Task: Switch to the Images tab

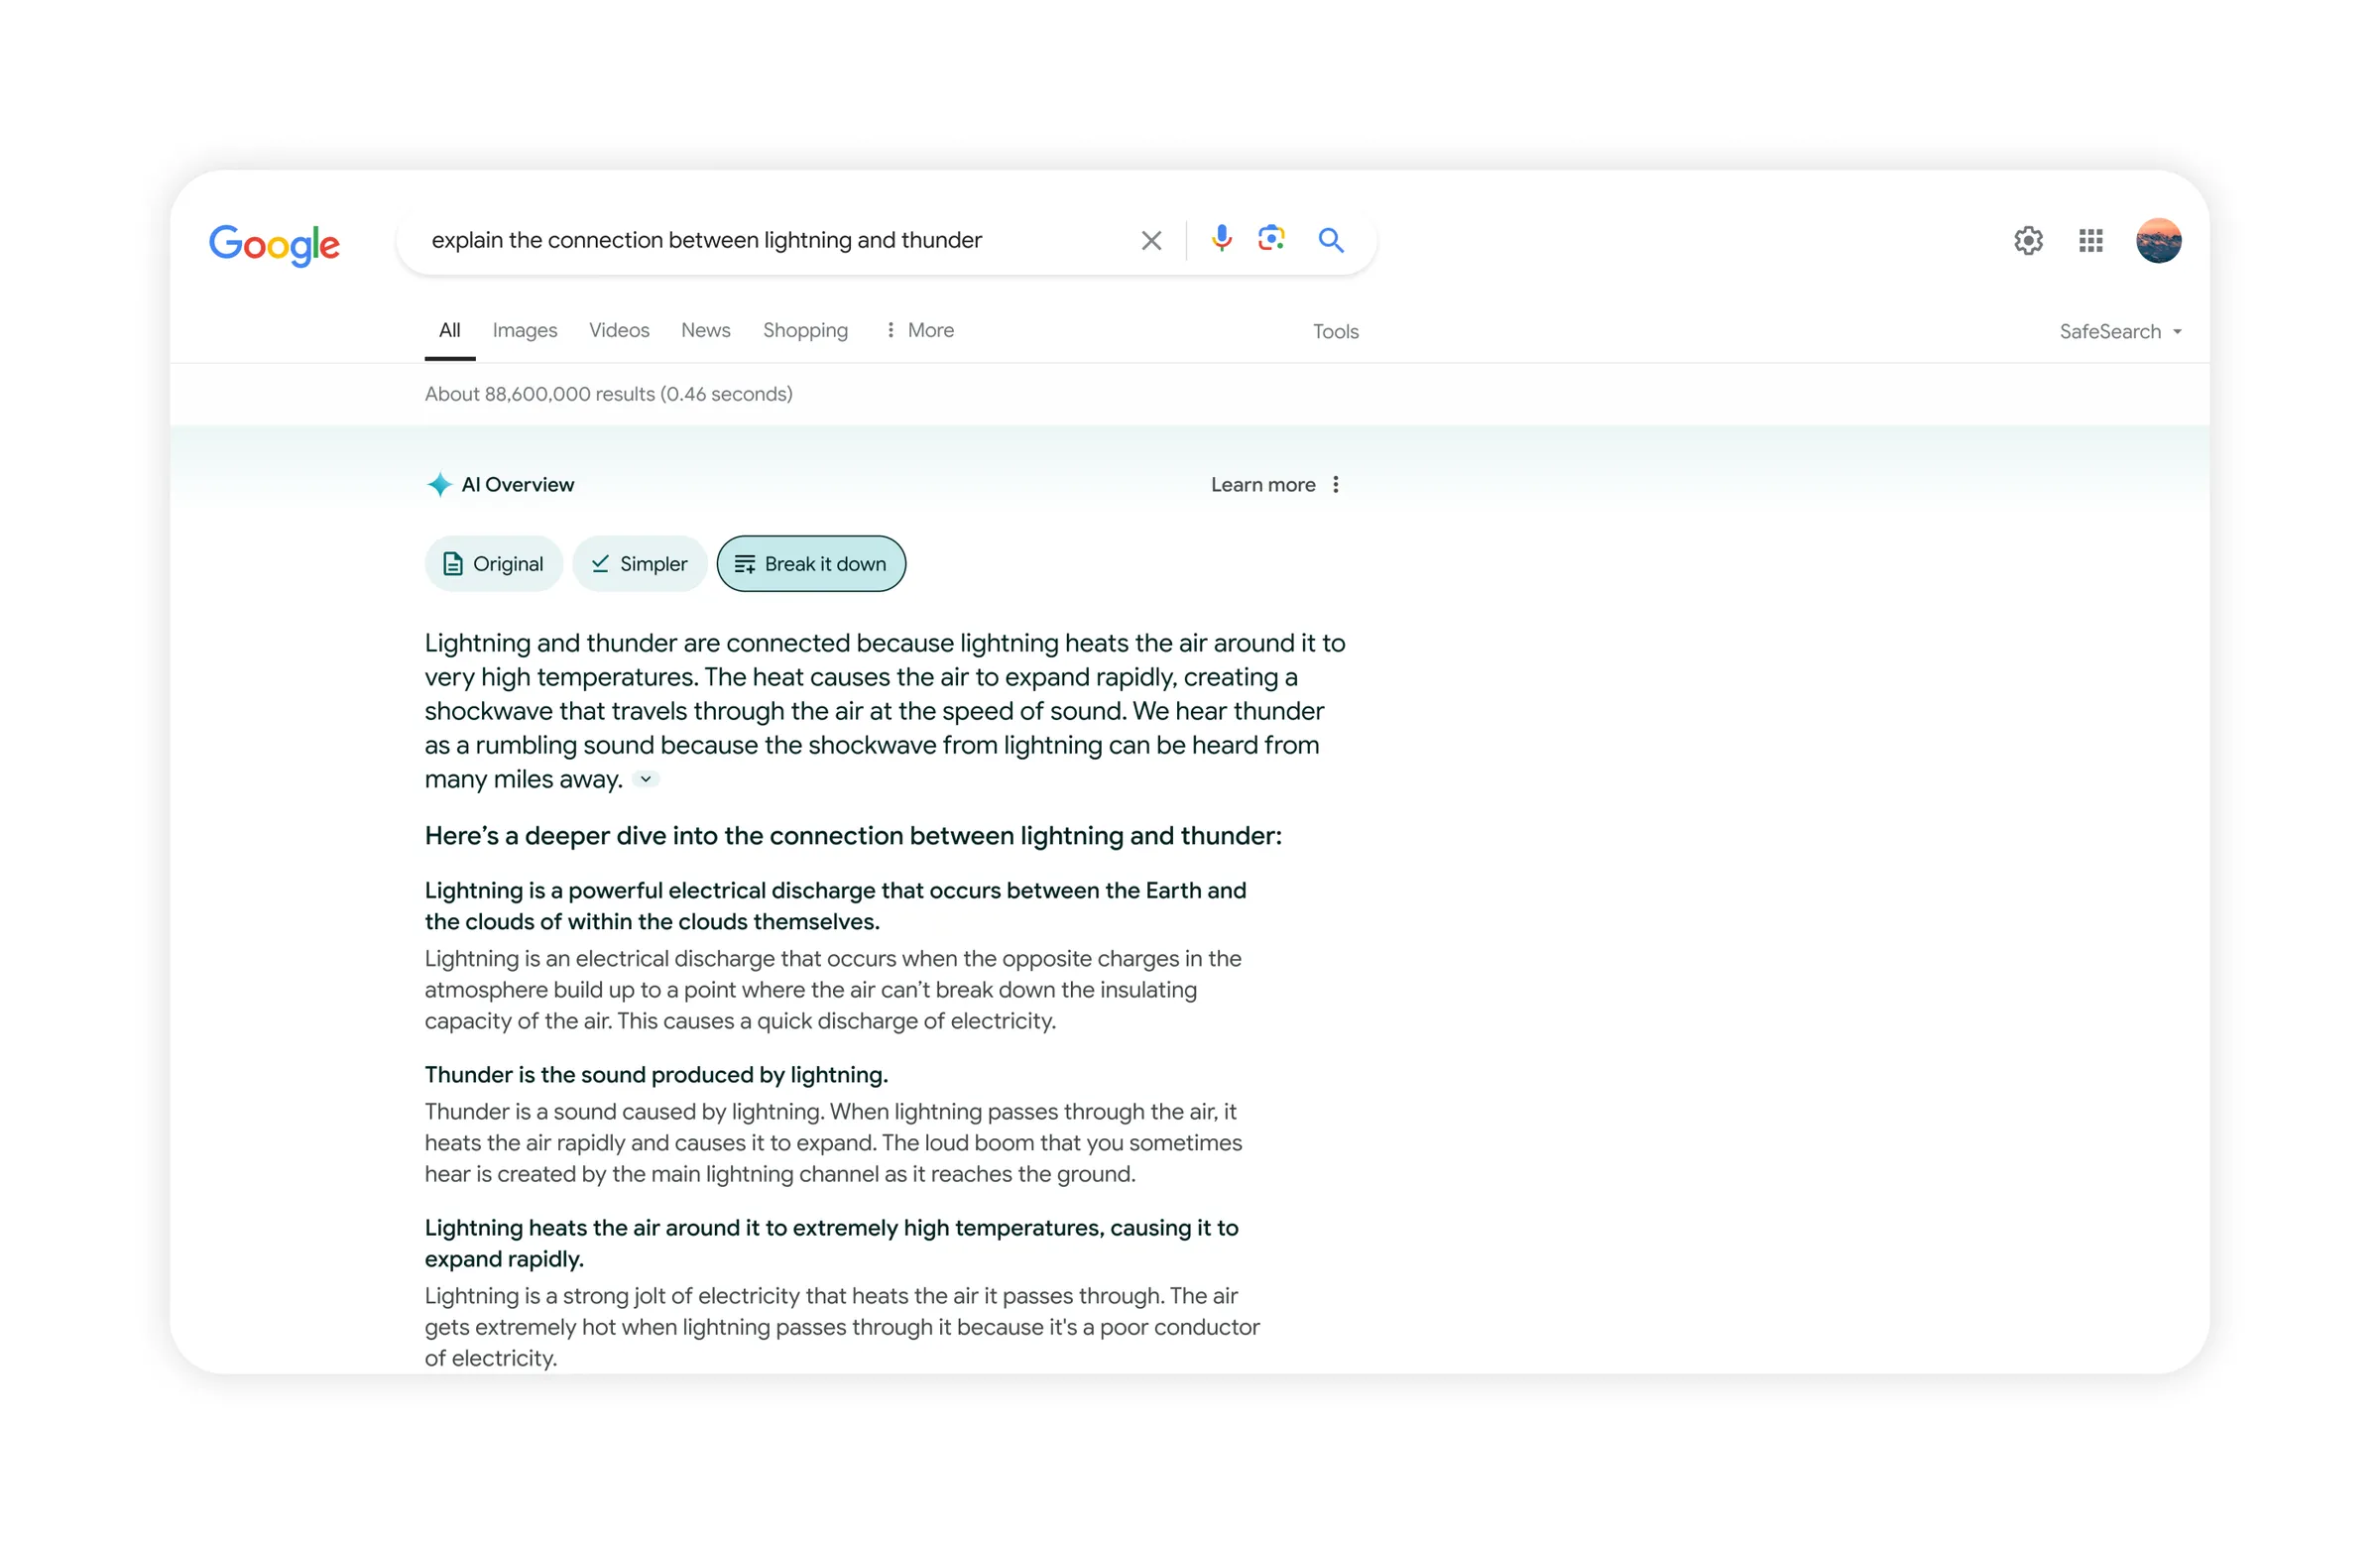Action: tap(524, 329)
